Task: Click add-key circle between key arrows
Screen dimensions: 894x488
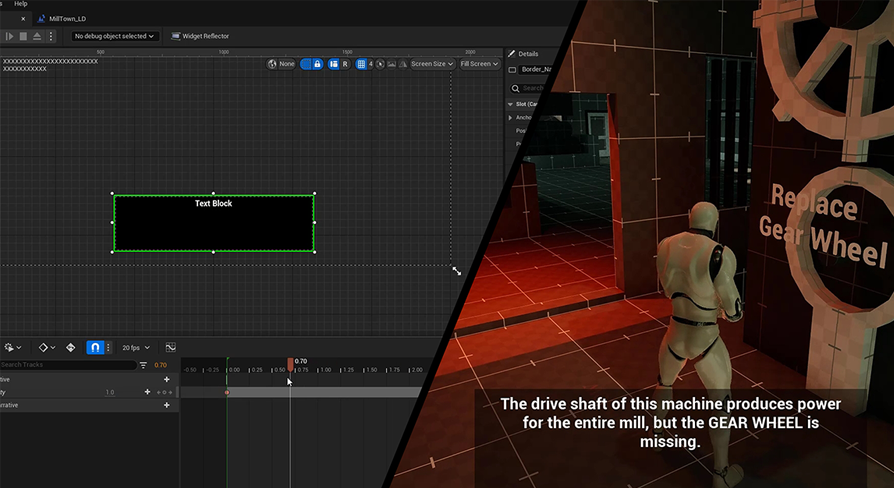Action: [x=165, y=392]
